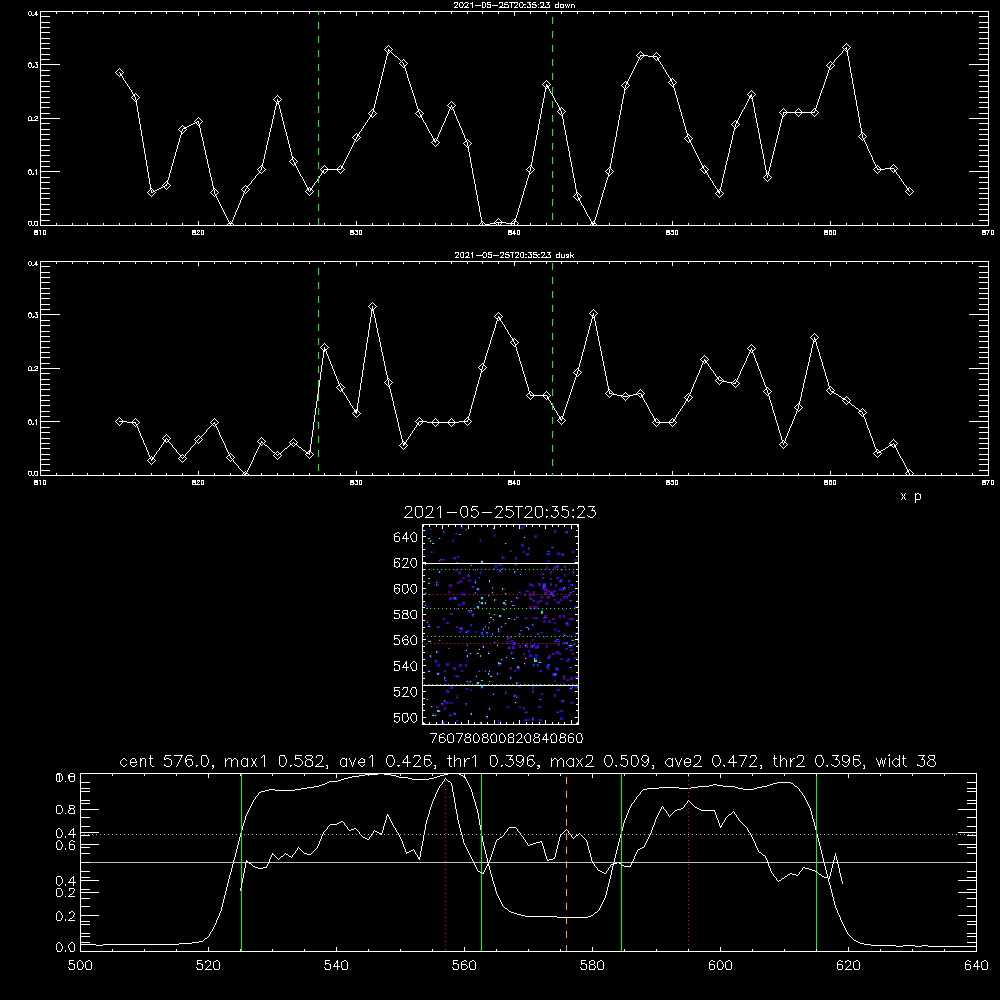Open the colored photon count image

coord(500,624)
